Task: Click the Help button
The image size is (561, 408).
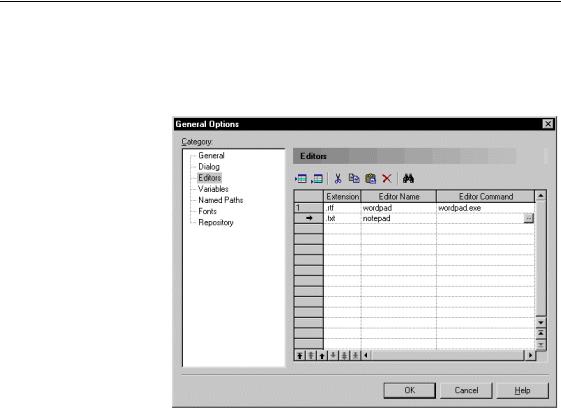Action: [522, 390]
